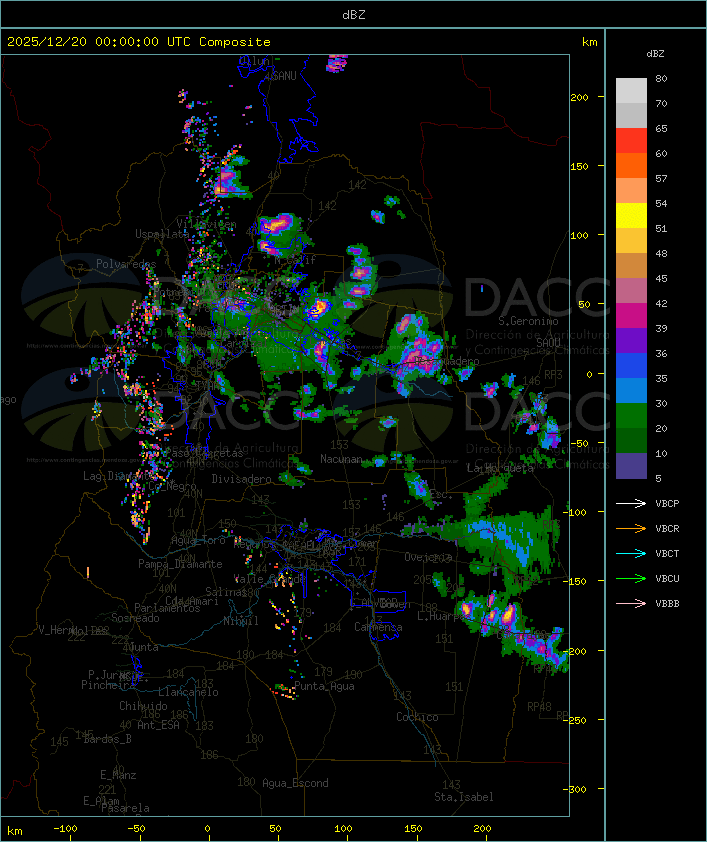Image resolution: width=707 pixels, height=842 pixels.
Task: Click the storm cell at the top near Olun
Action: tap(337, 63)
